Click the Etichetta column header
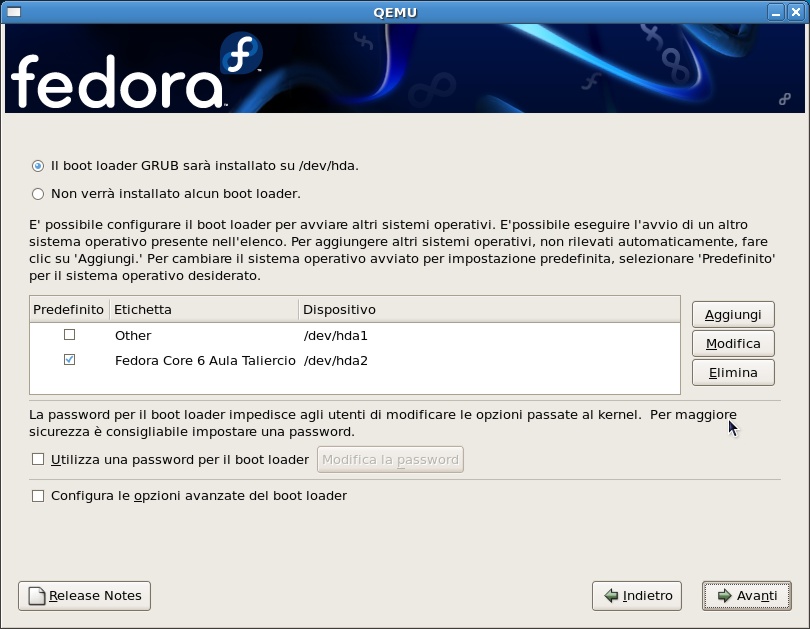 [204, 310]
